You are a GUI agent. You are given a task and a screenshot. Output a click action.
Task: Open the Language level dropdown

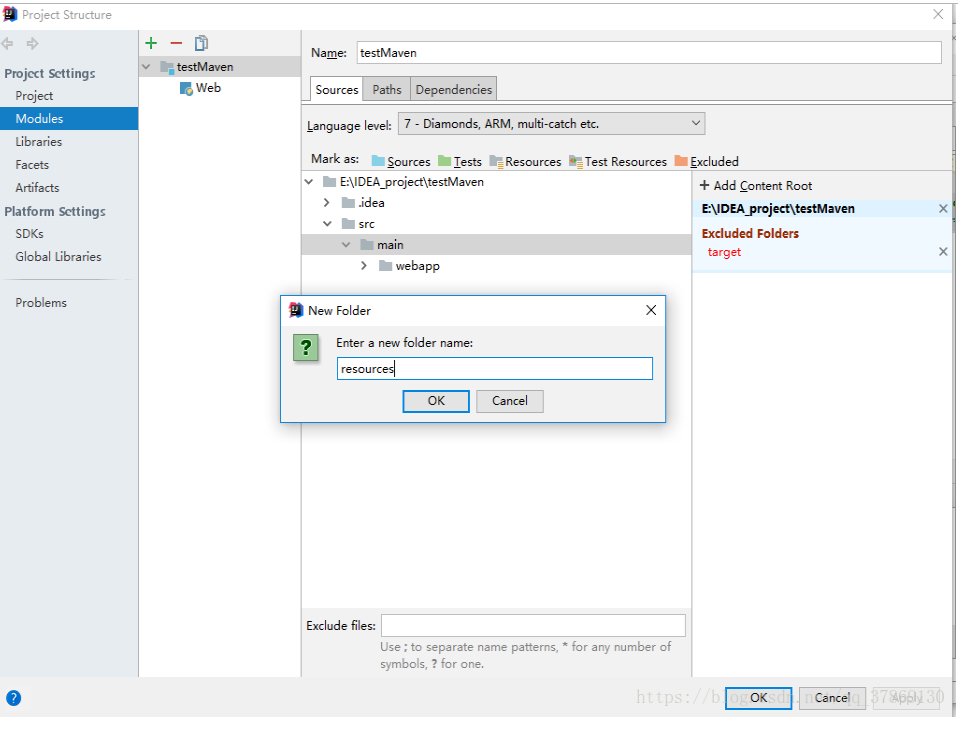pyautogui.click(x=551, y=123)
